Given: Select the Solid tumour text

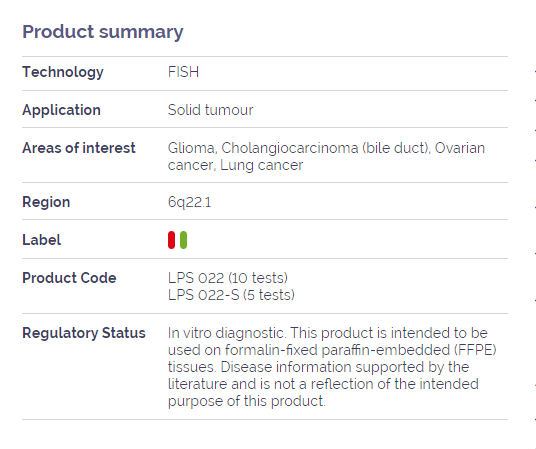Looking at the screenshot, I should [x=211, y=110].
